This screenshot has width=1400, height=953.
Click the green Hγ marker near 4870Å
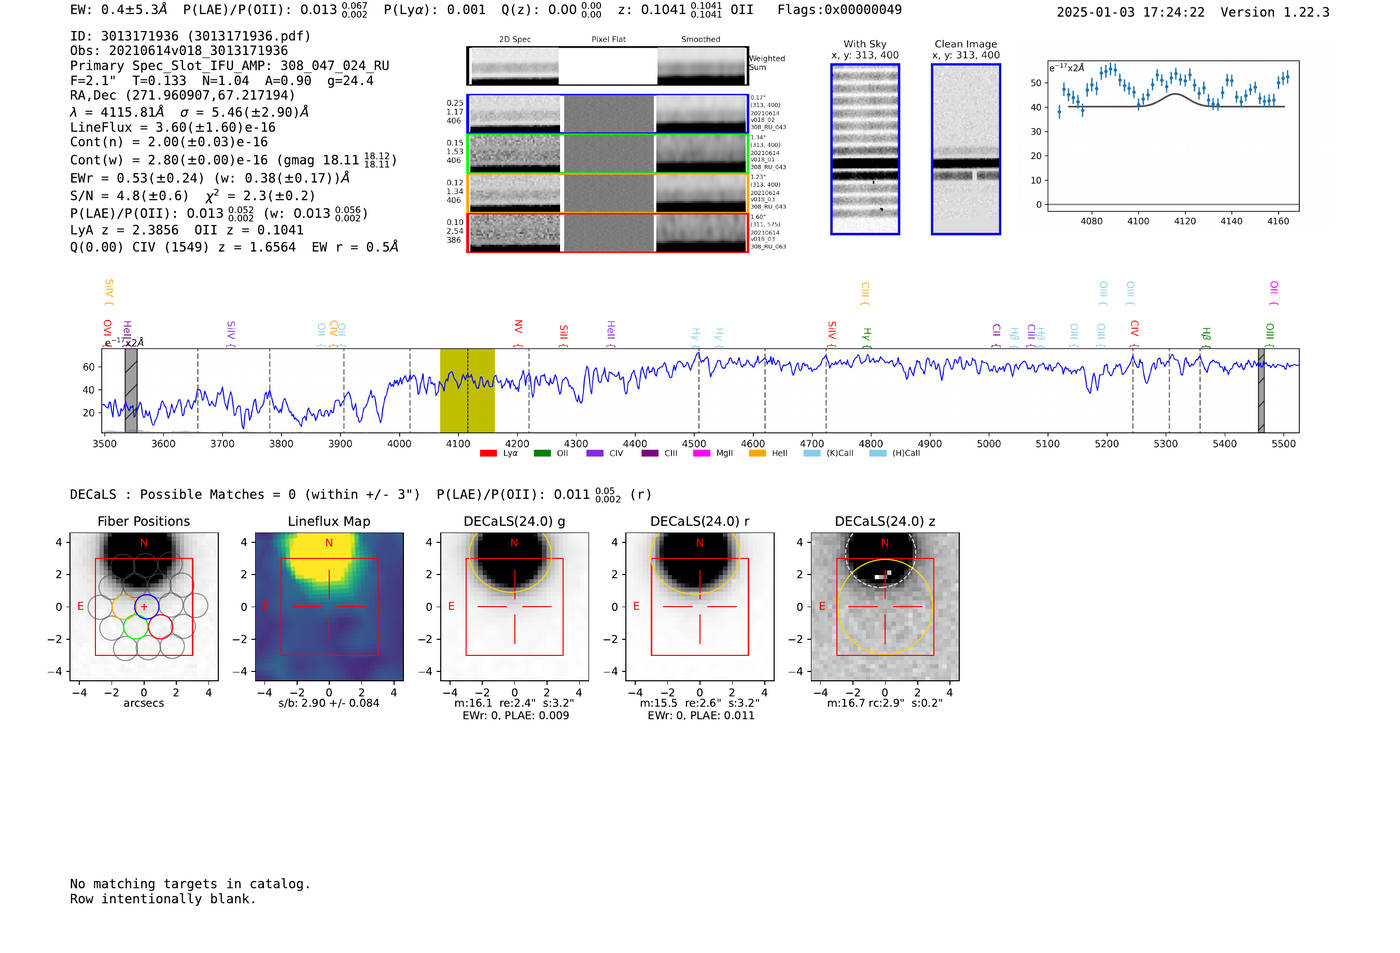point(867,336)
